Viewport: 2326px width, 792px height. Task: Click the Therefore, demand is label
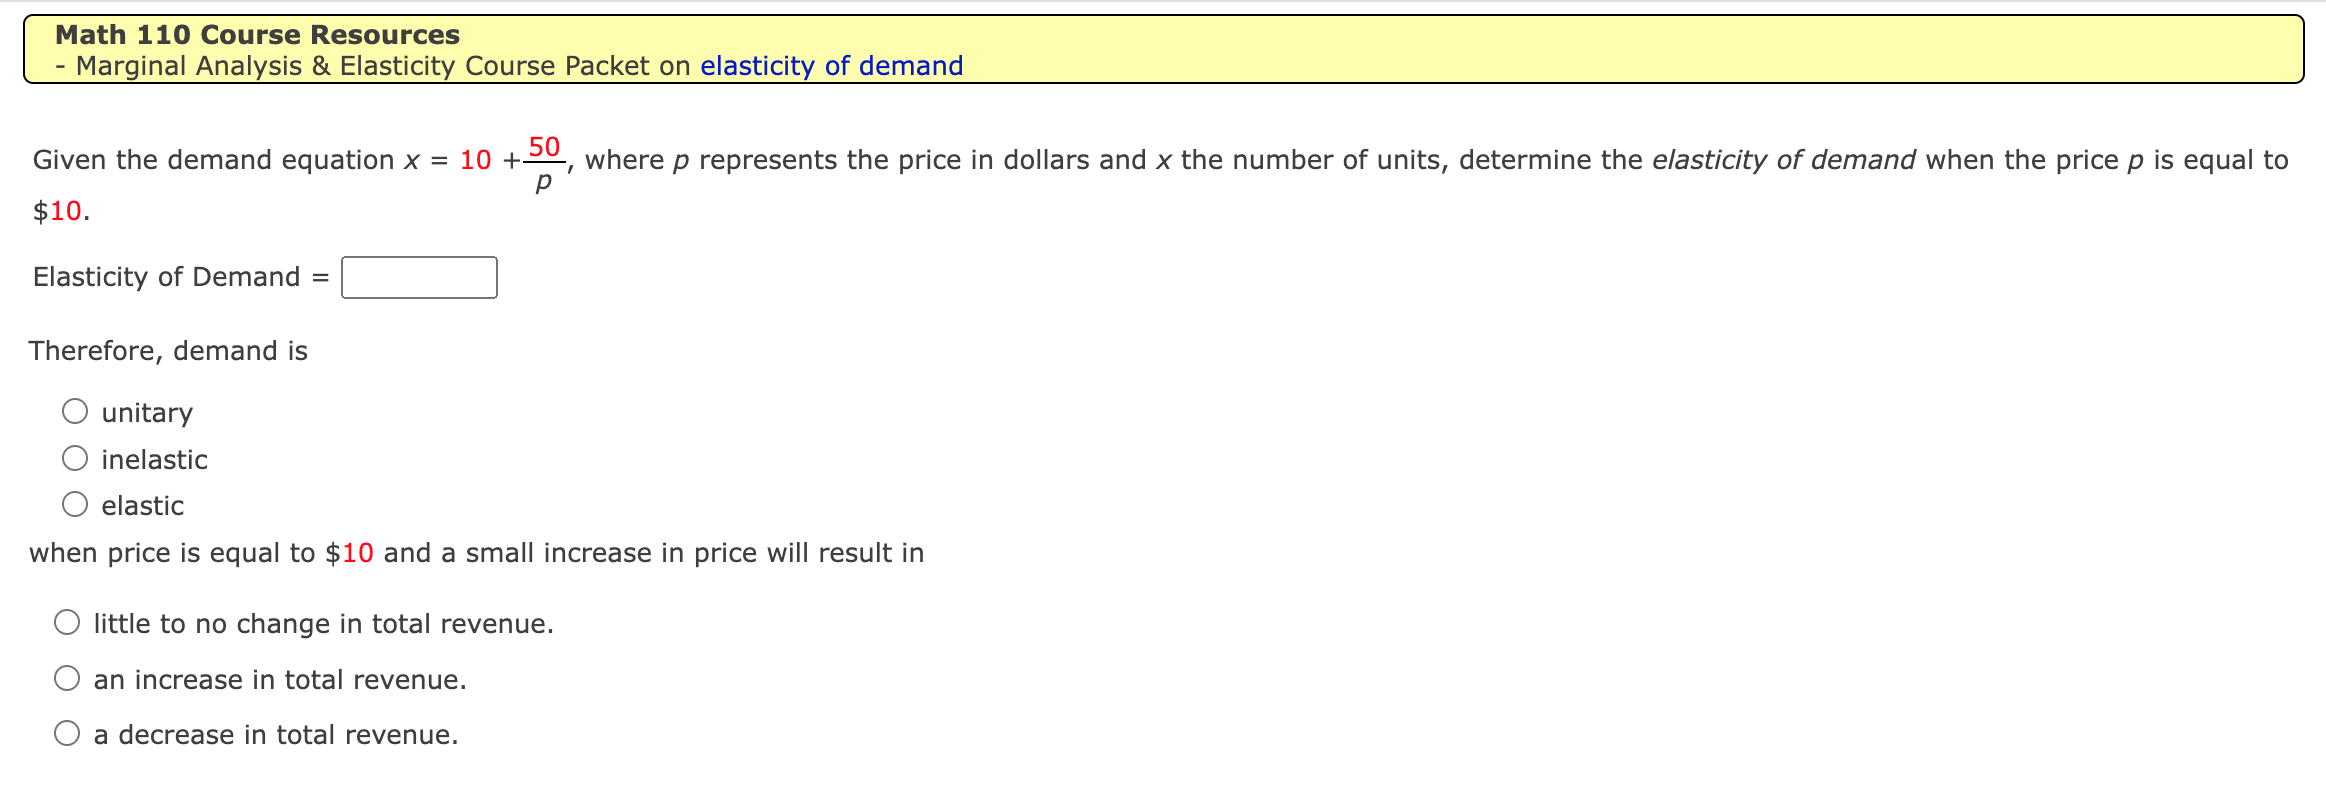tap(168, 350)
